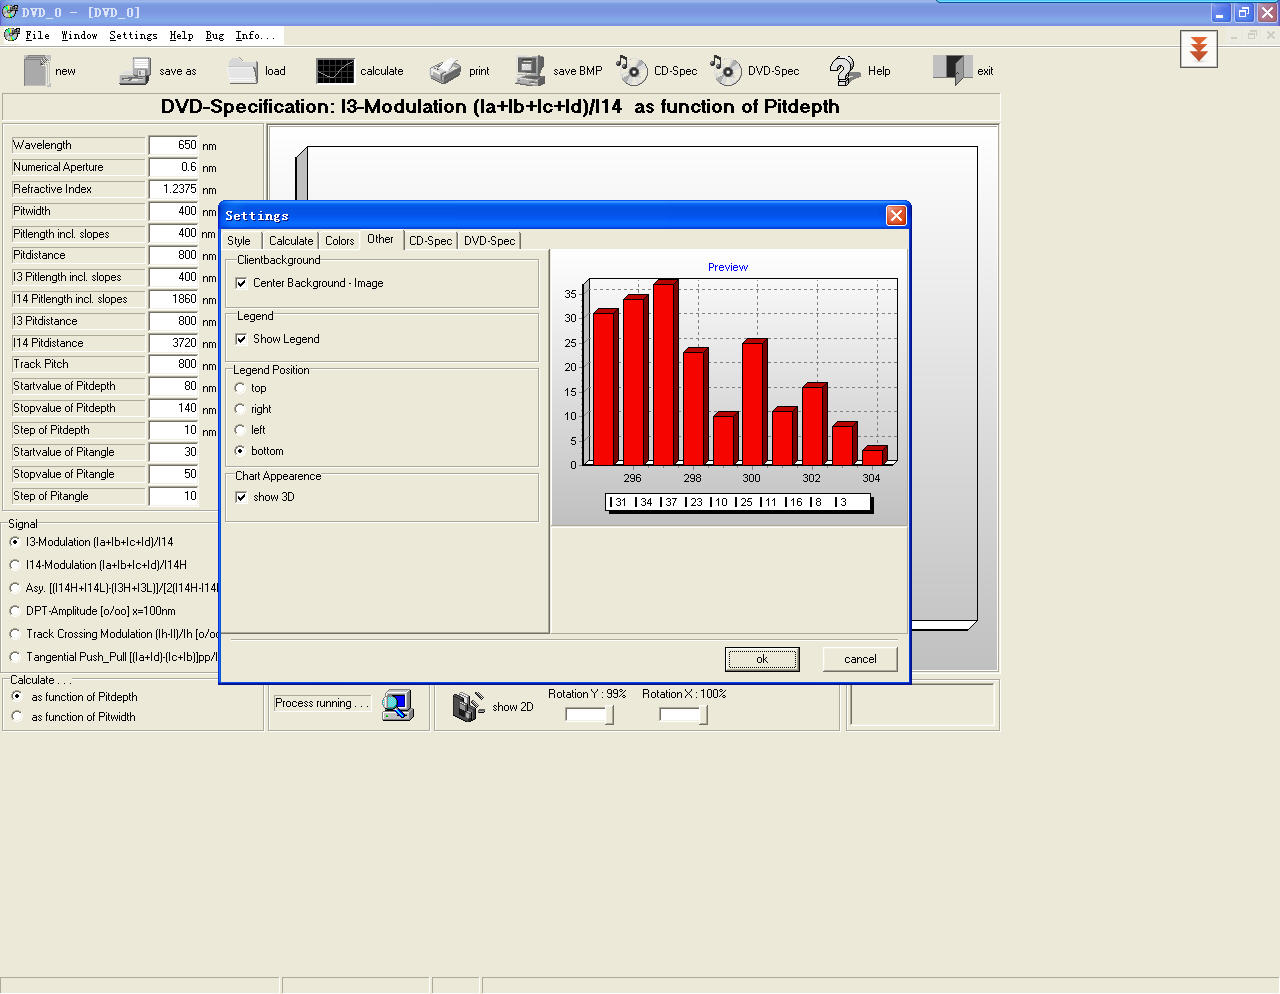Click the orange double-arrow download icon
Viewport: 1280px width, 994px height.
coord(1198,48)
